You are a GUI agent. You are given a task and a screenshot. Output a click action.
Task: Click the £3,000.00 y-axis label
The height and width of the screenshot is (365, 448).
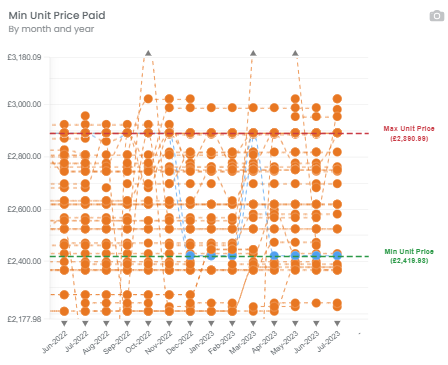pyautogui.click(x=24, y=104)
